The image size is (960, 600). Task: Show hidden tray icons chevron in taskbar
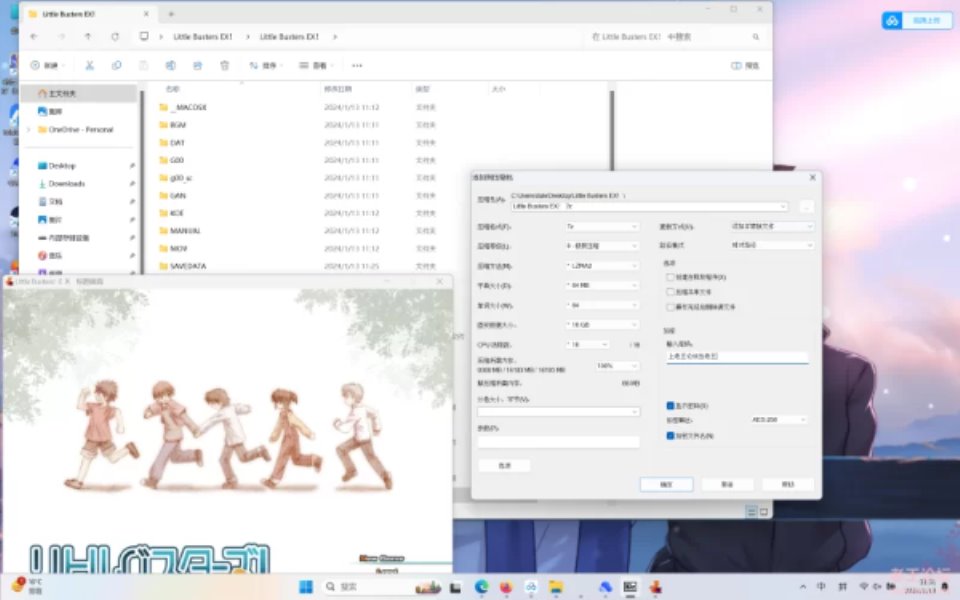click(x=803, y=587)
